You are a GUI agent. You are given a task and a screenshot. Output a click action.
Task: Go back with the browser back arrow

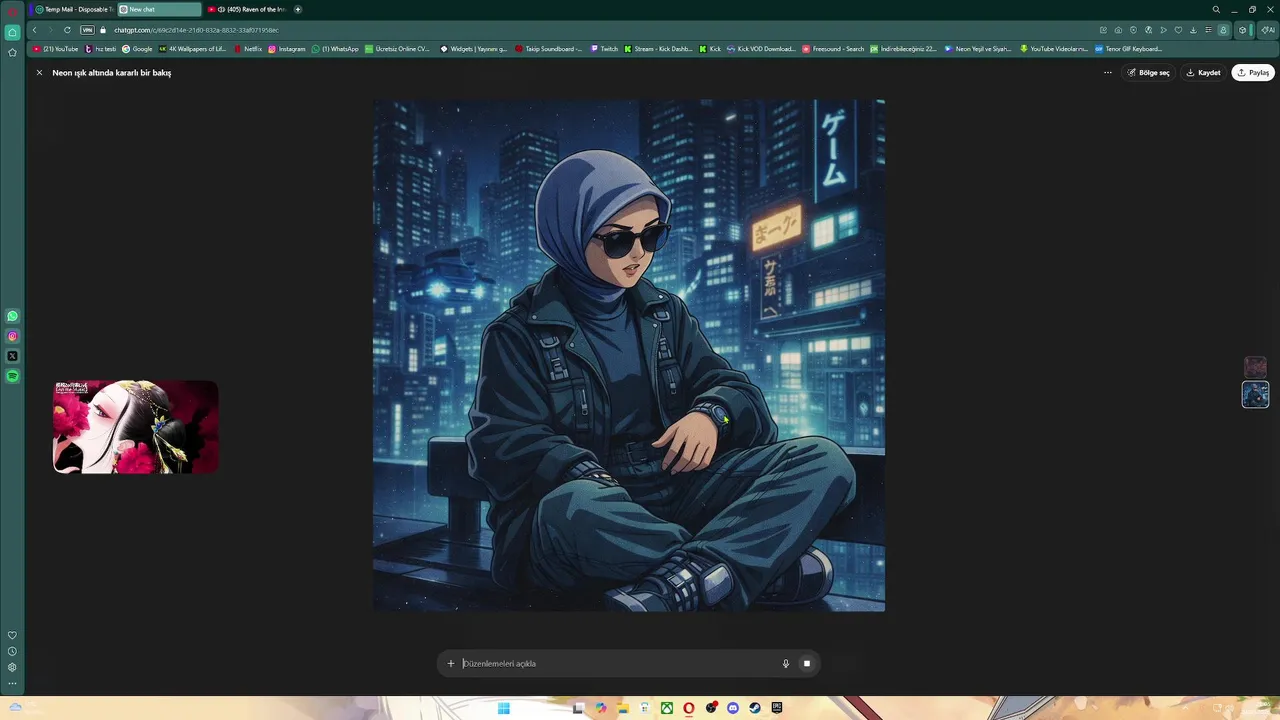coord(34,30)
